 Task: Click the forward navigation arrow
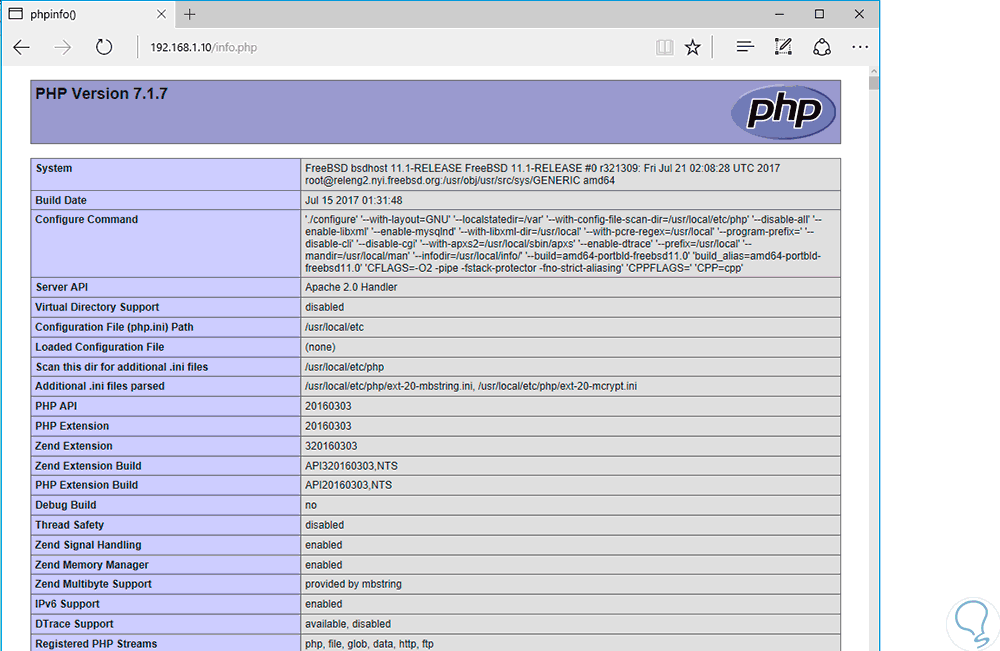[62, 47]
